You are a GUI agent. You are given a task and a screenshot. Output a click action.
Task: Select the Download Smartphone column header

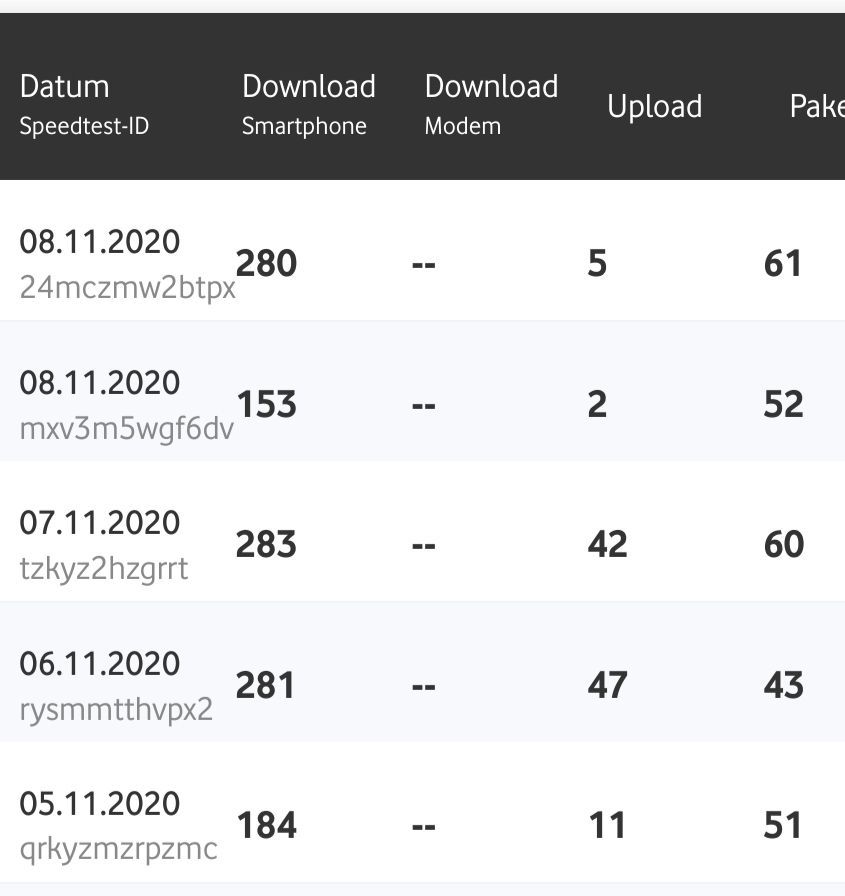[309, 105]
